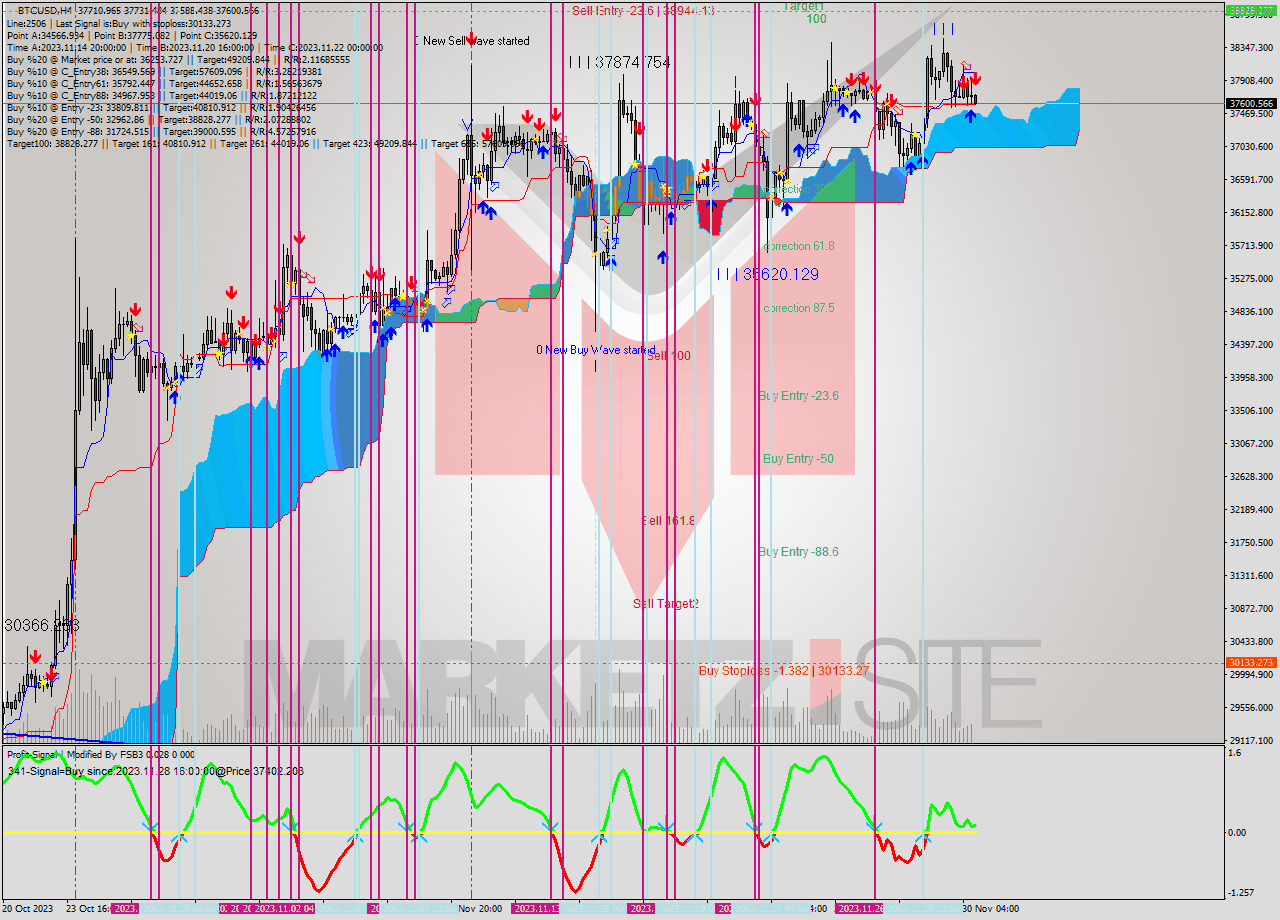1280x920 pixels.
Task: Click the 'Sell 100' label
Action: click(x=669, y=356)
